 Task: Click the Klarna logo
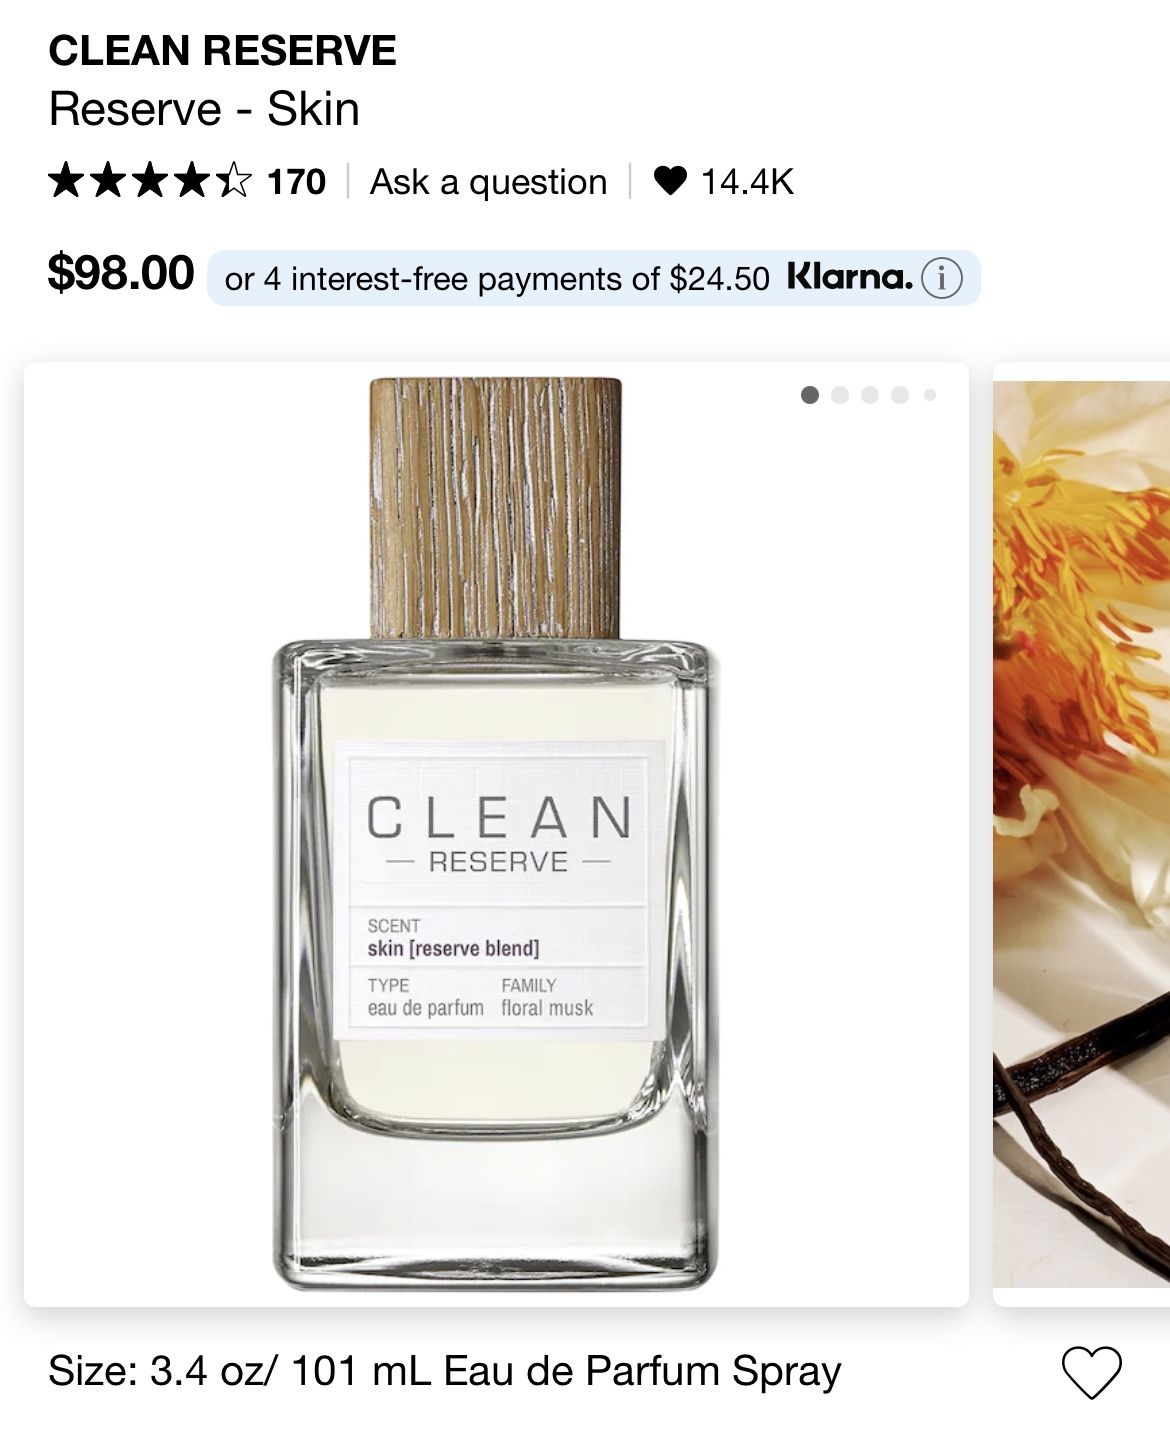(x=850, y=277)
